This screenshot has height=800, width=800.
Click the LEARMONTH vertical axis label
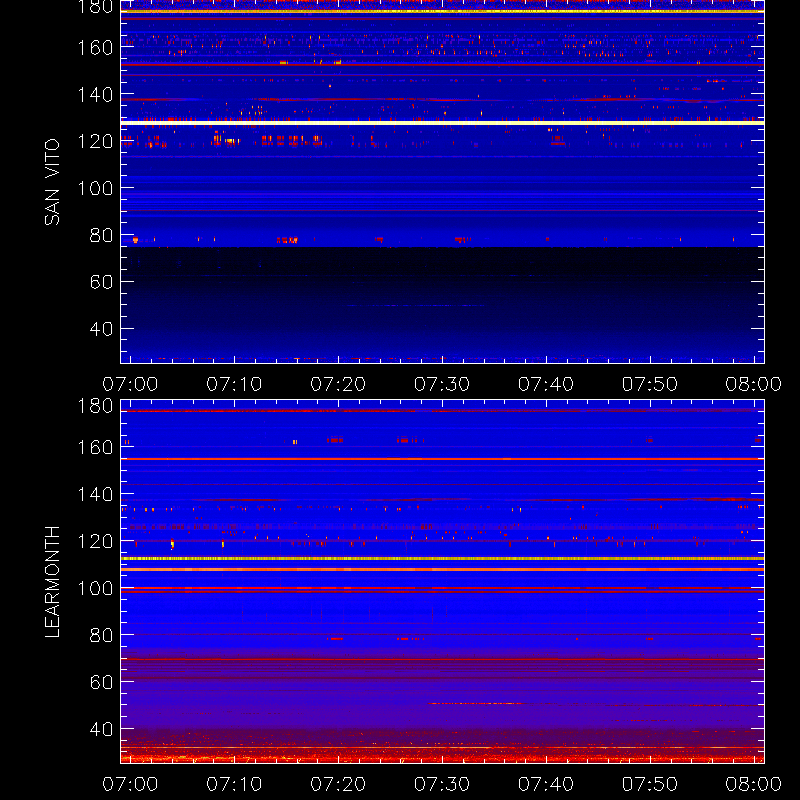[x=52, y=582]
